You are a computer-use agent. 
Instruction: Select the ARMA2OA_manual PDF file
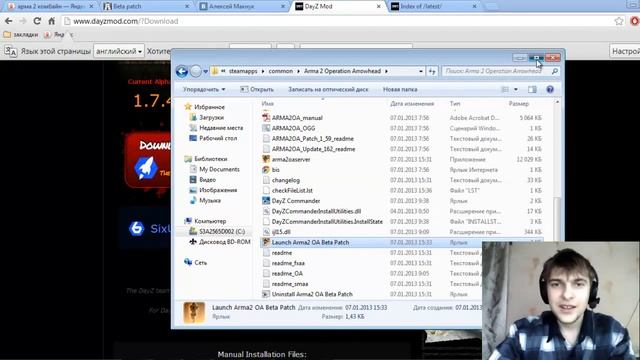coord(297,118)
